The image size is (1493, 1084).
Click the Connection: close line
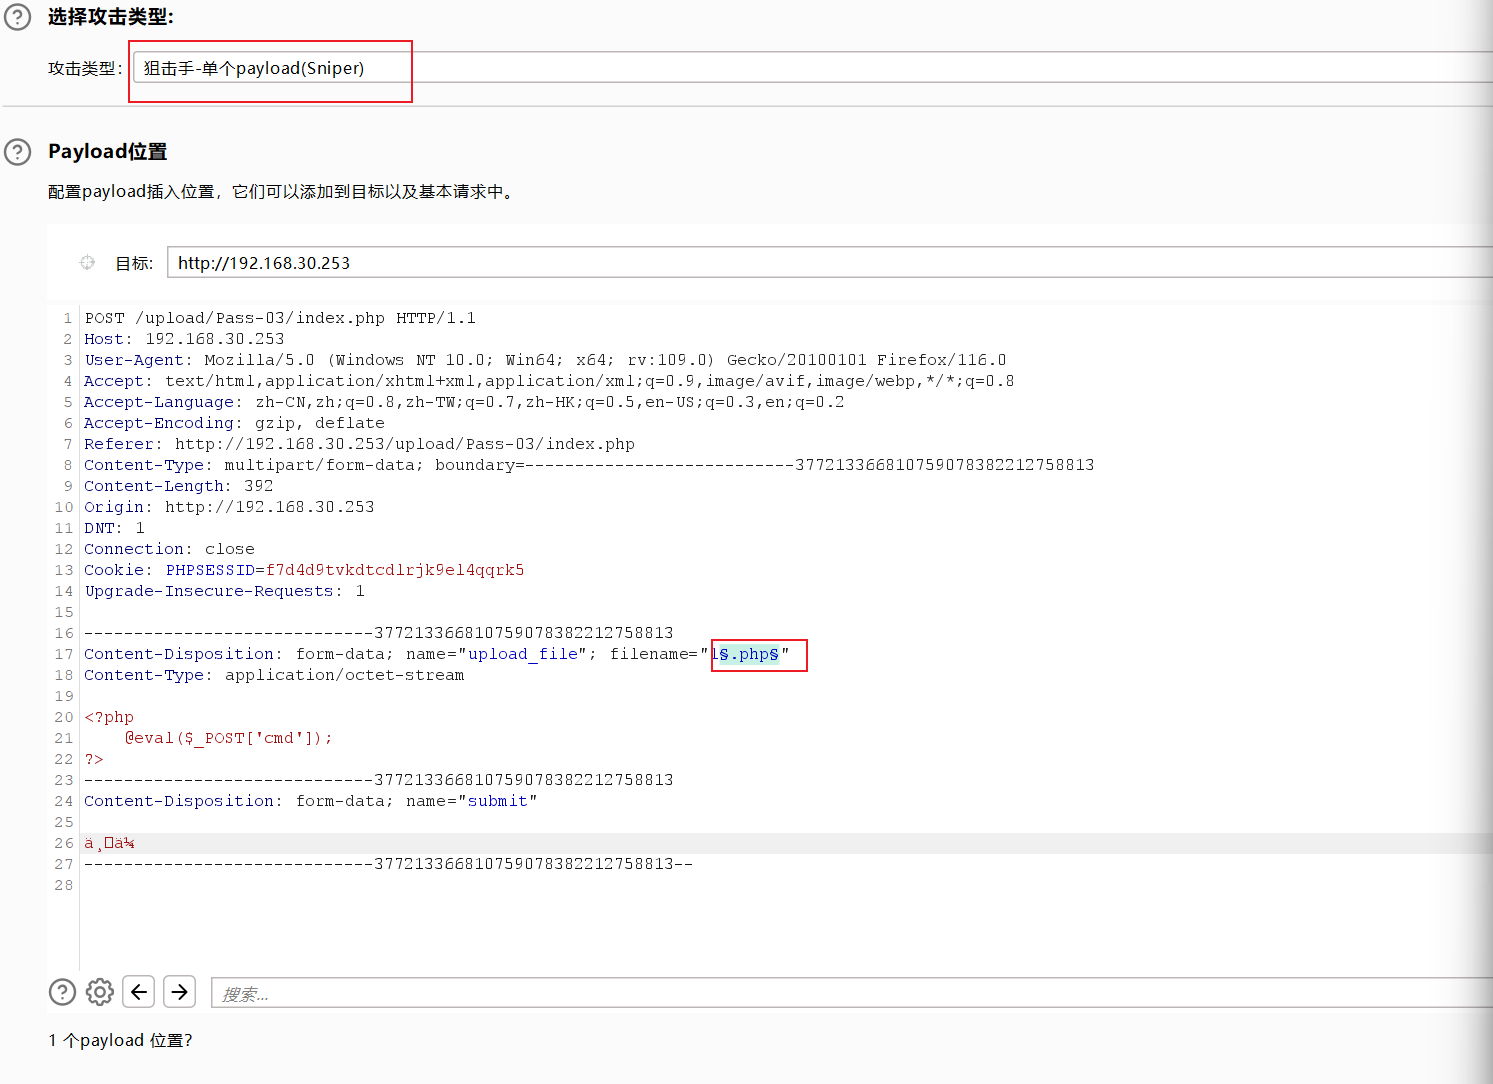pos(169,549)
